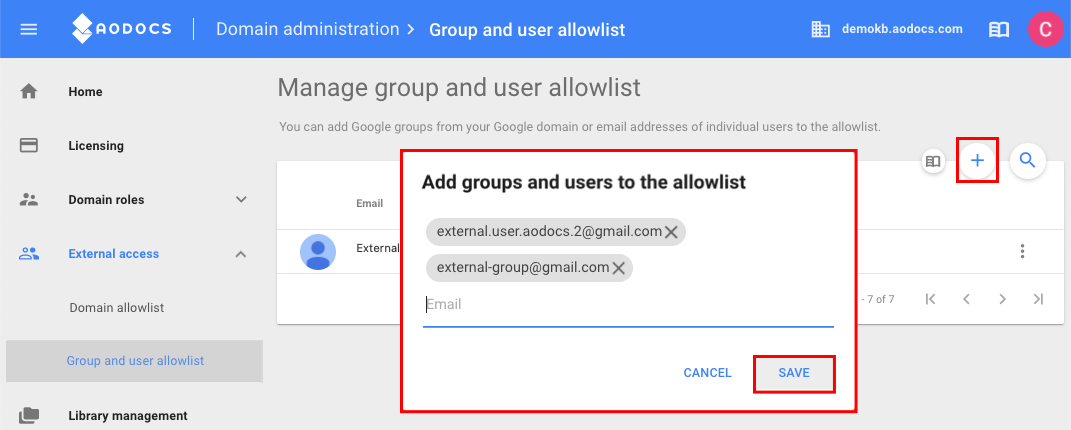Select Group and user allowlist sidebar item
This screenshot has height=430, width=1071.
135,360
